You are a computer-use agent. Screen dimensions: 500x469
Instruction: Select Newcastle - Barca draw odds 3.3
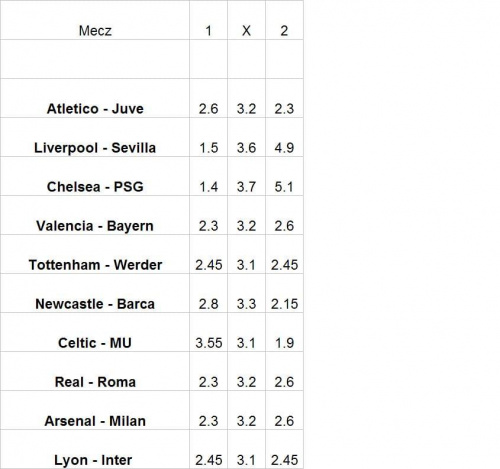246,293
